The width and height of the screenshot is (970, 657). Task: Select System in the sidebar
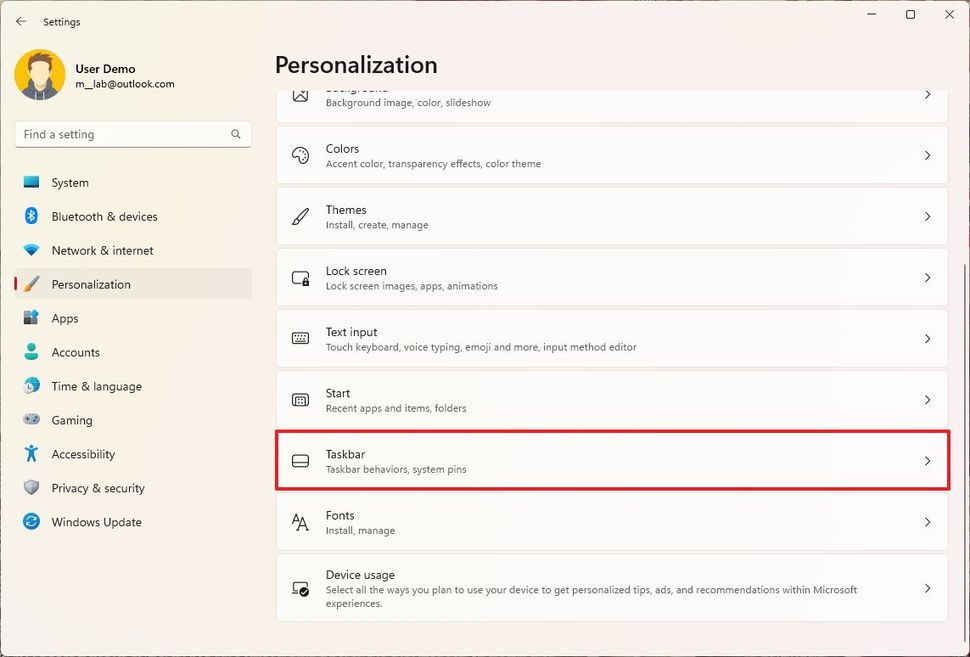click(70, 183)
